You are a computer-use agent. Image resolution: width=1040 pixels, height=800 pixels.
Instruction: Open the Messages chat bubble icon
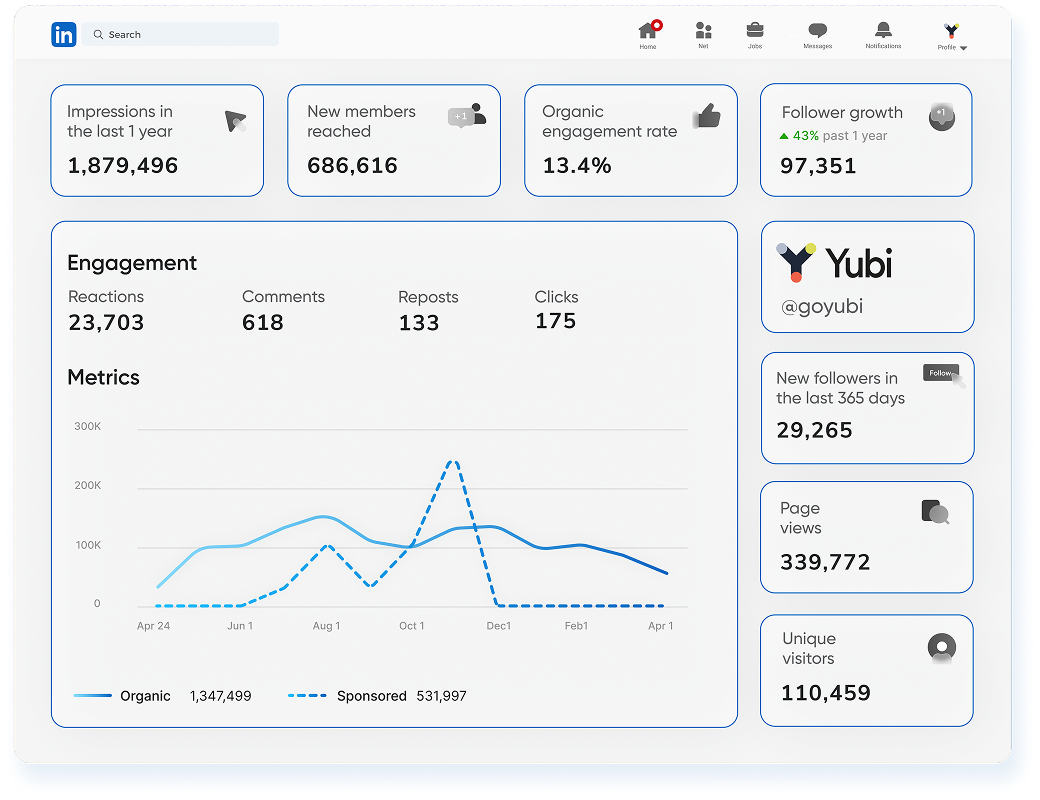(818, 31)
